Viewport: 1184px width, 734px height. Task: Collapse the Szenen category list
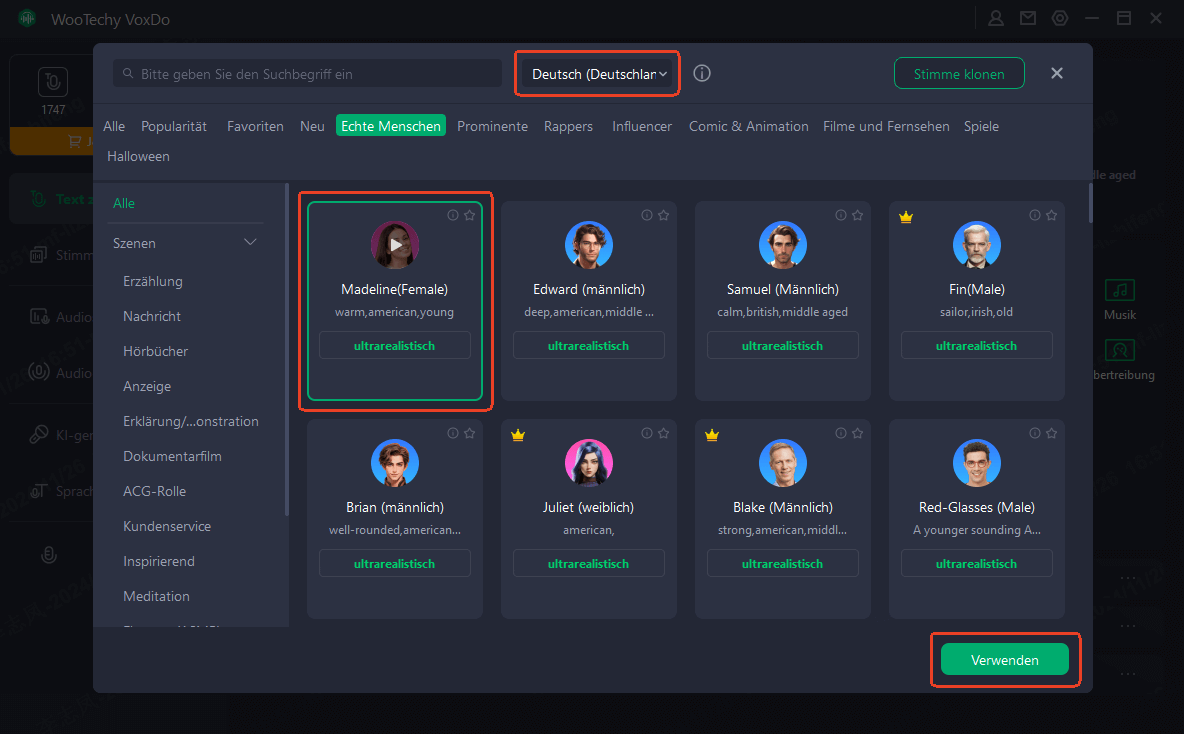point(250,243)
